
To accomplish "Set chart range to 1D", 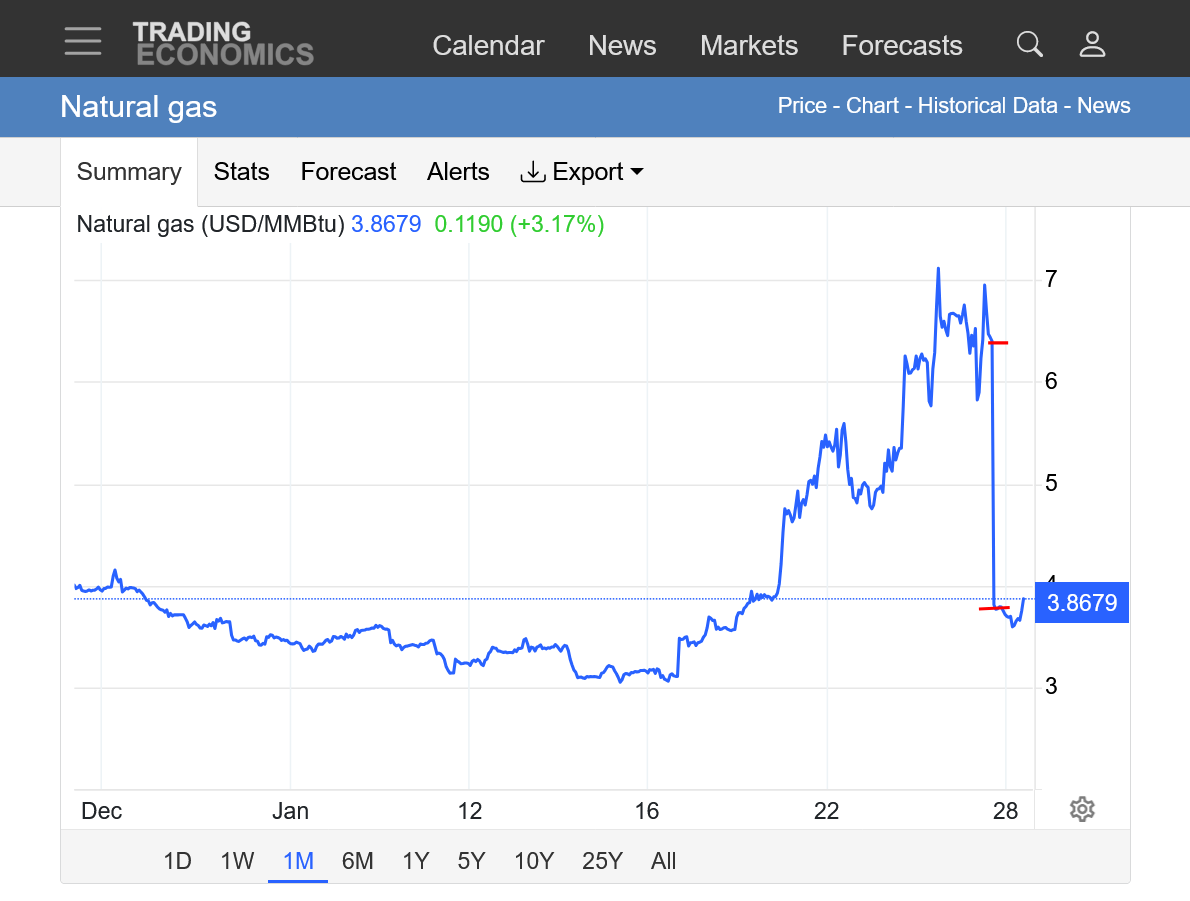I will 177,861.
